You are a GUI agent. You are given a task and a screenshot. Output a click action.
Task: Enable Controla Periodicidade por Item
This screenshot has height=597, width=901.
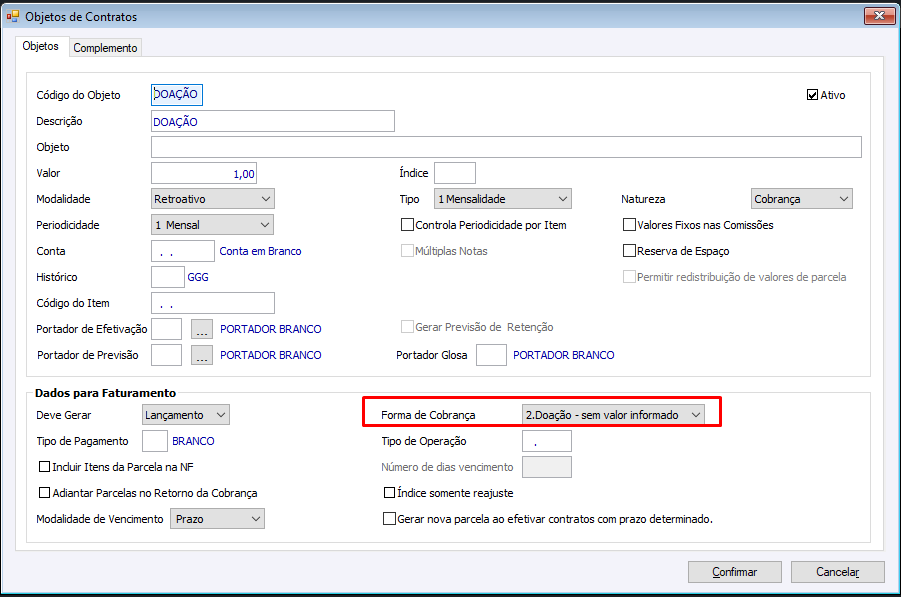407,225
